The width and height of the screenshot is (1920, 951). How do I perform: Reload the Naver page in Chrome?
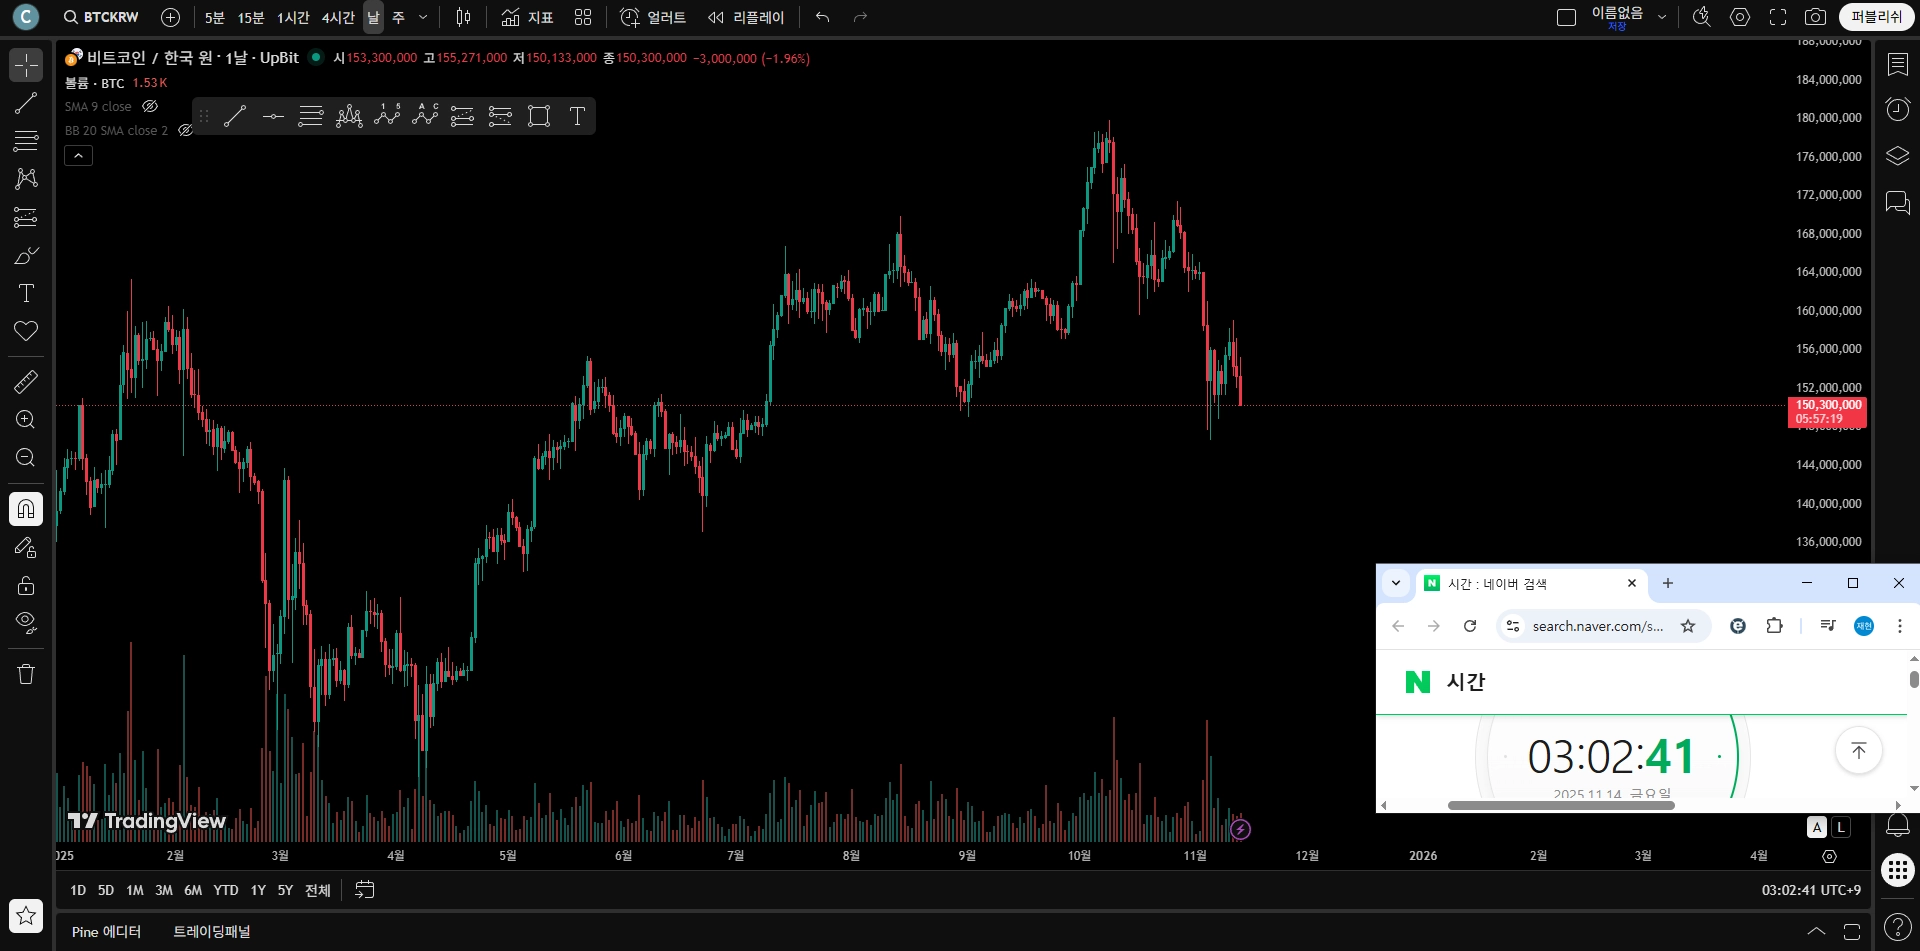coord(1470,626)
